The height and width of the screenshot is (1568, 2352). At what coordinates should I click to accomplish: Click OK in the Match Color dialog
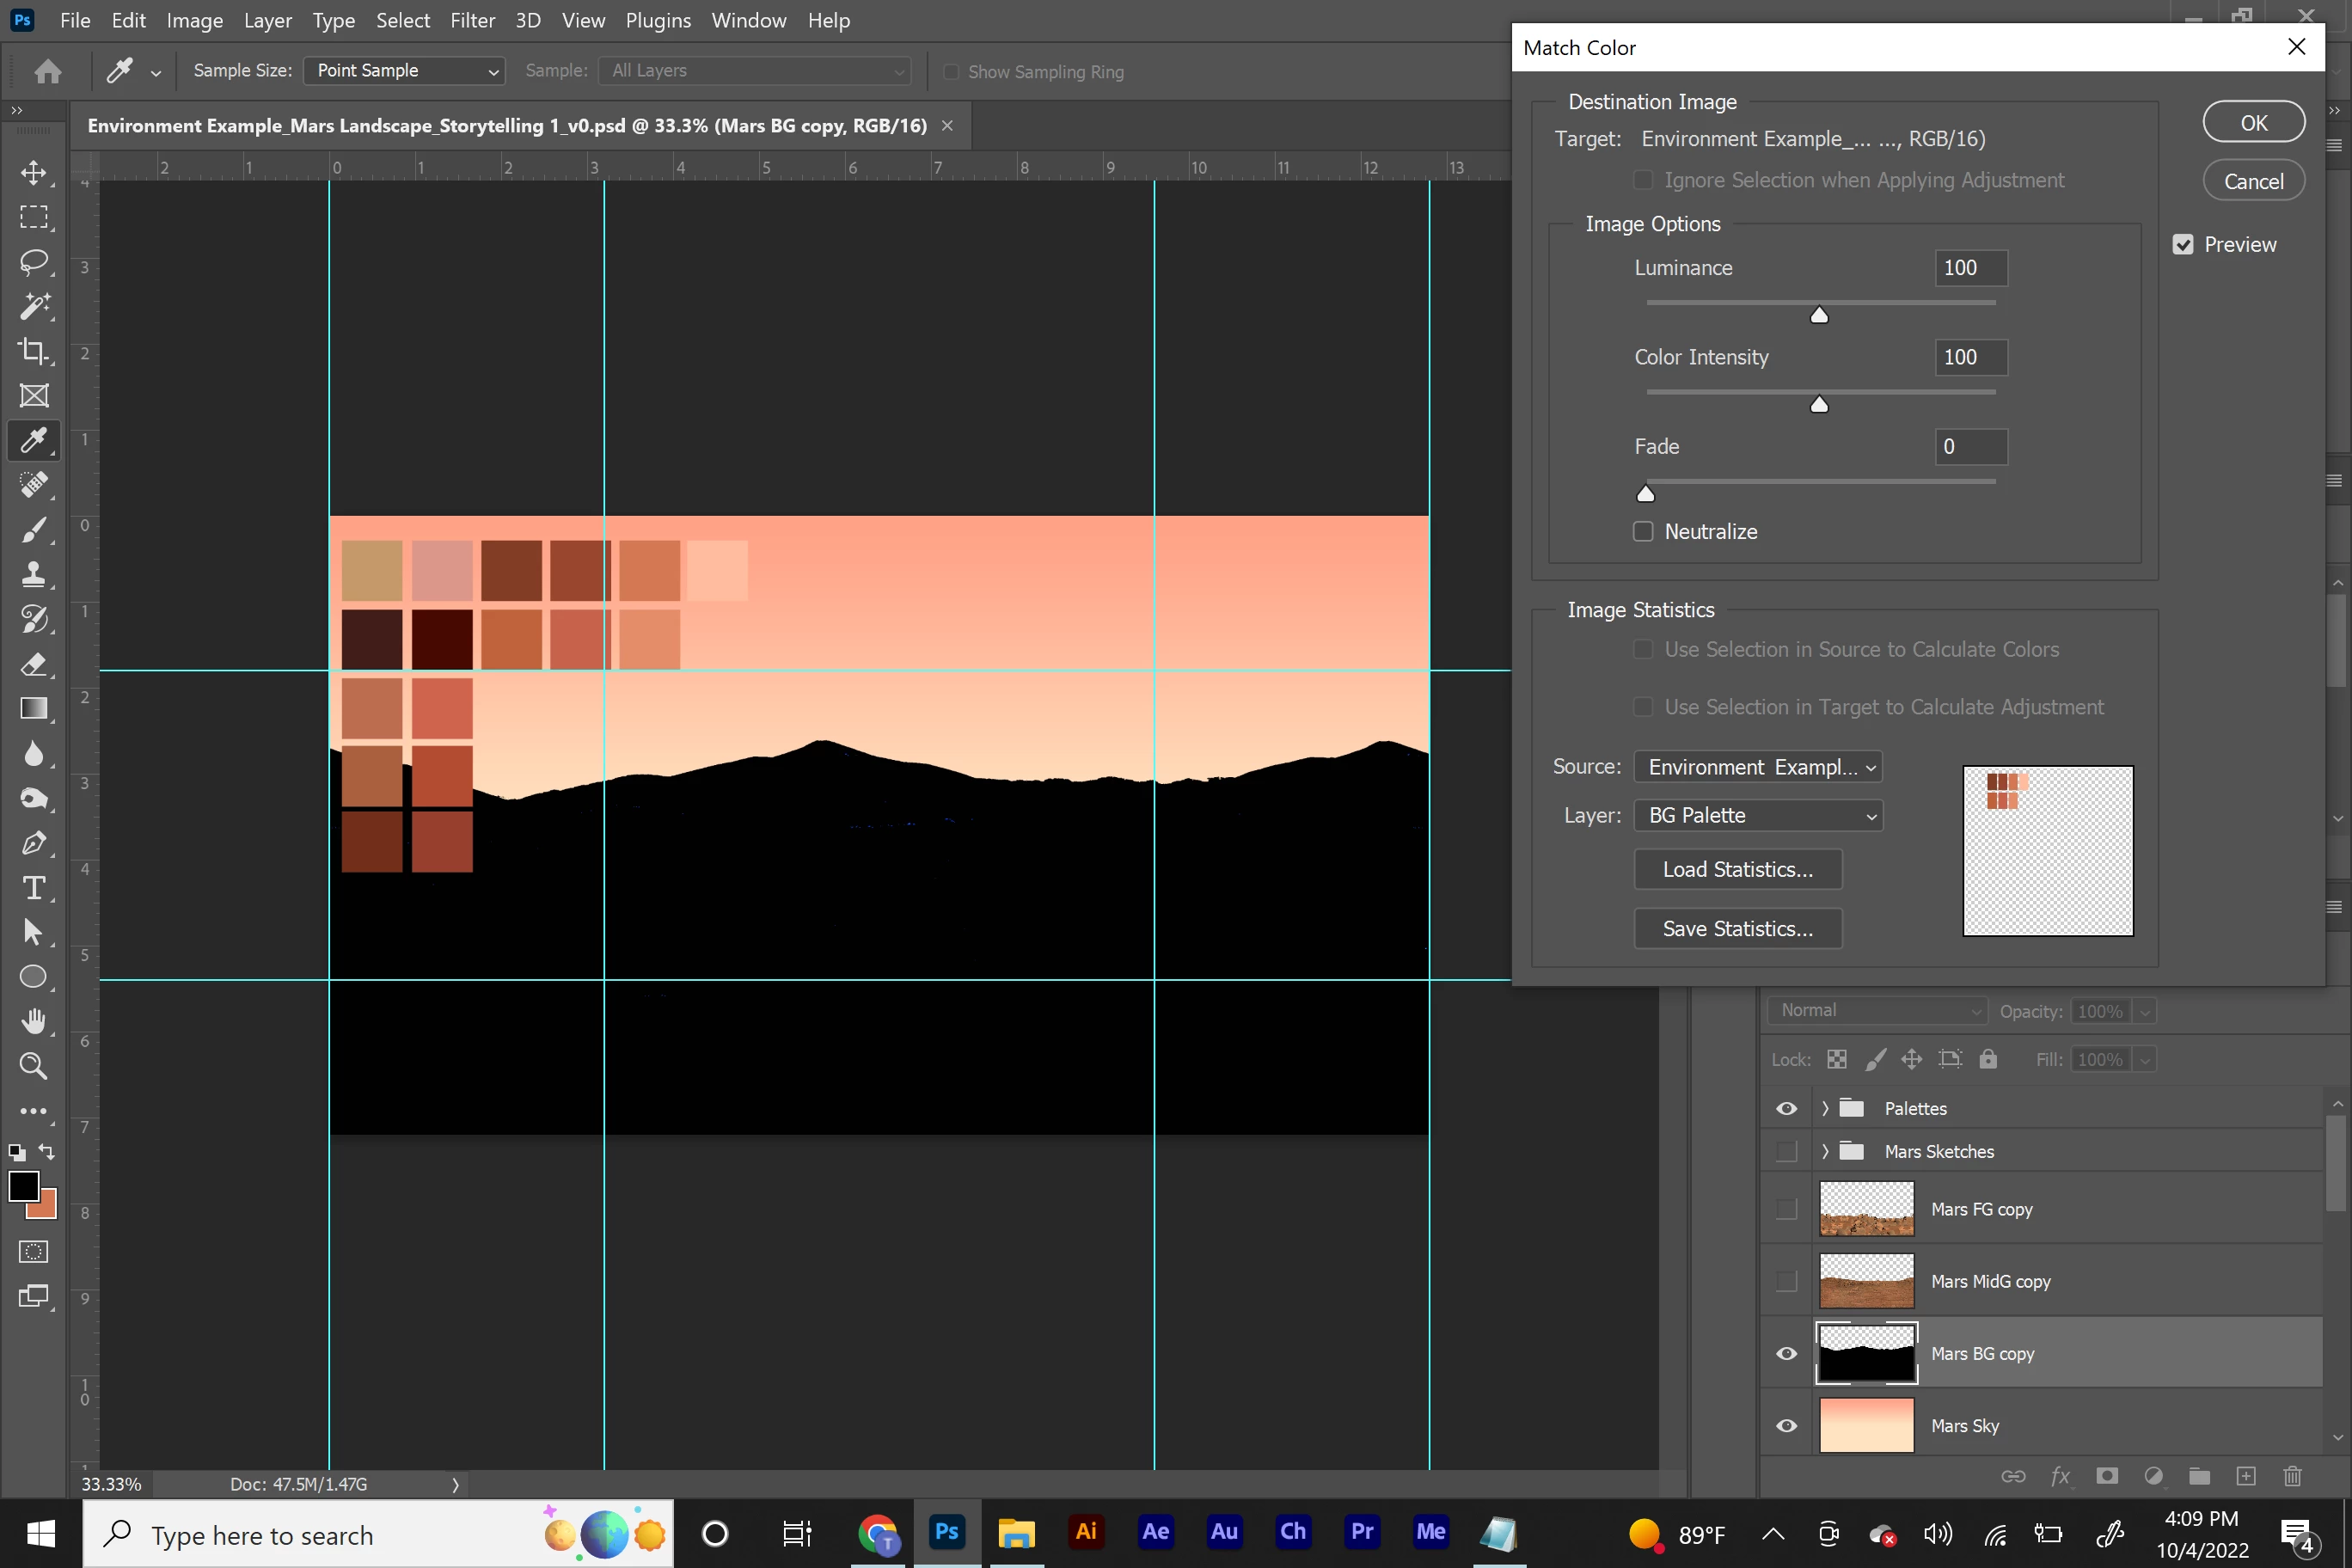point(2253,122)
